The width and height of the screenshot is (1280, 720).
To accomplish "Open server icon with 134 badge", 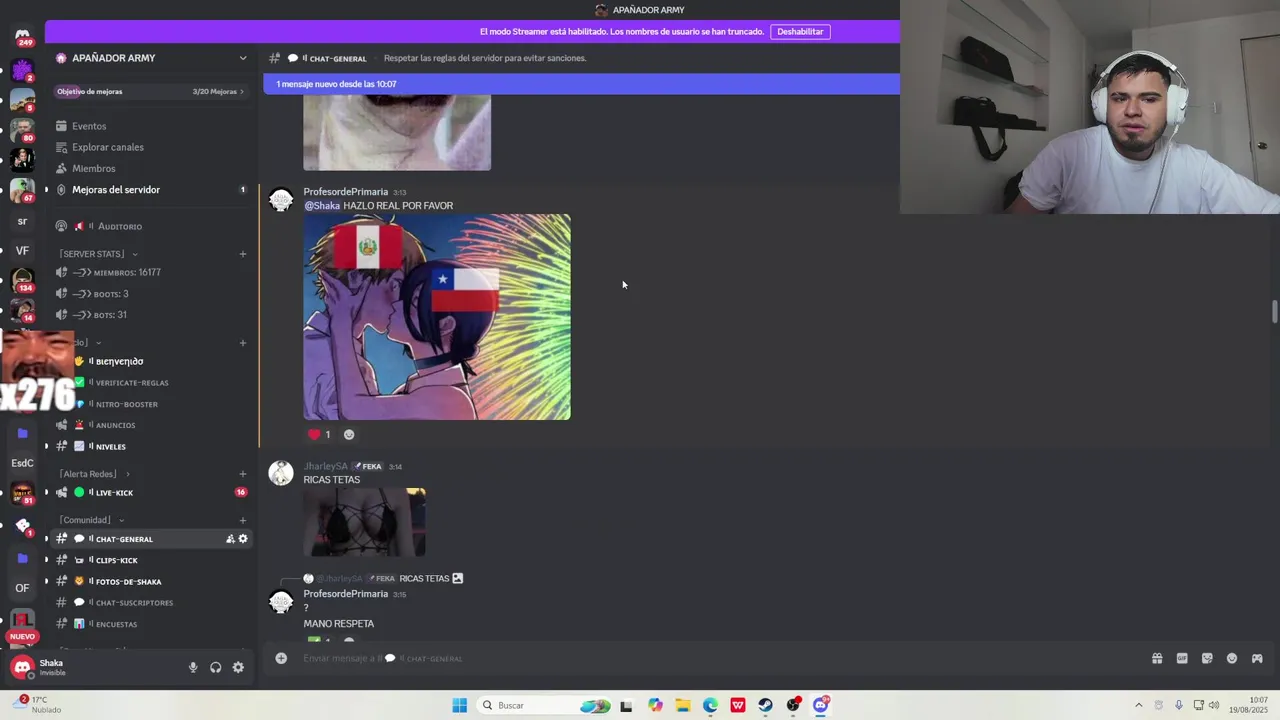I will click(x=22, y=280).
